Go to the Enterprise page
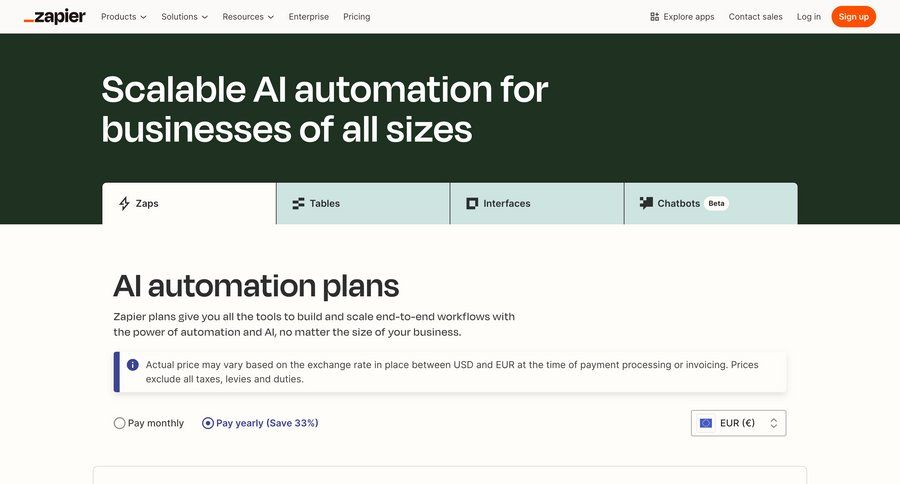The image size is (900, 484). (x=309, y=17)
